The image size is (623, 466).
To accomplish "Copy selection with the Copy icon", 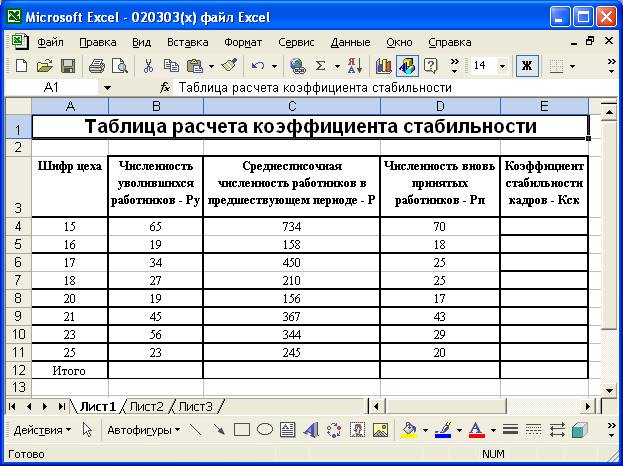I will click(x=171, y=66).
